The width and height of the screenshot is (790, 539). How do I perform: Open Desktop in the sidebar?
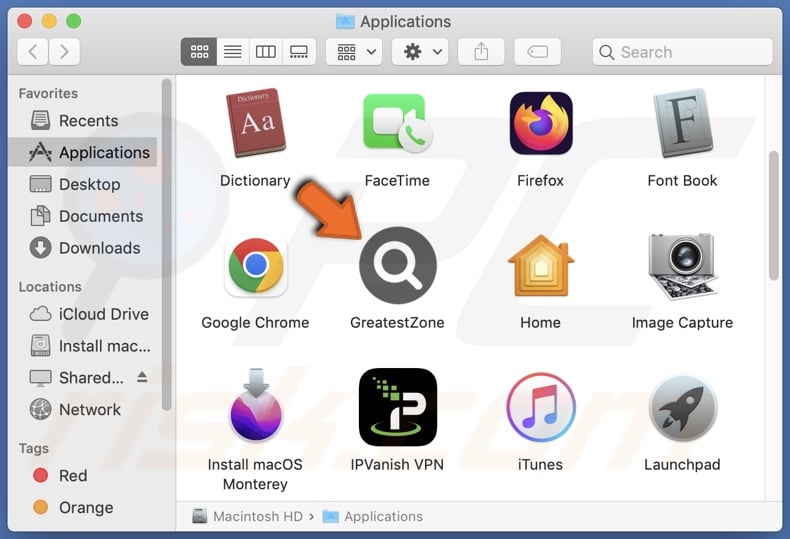82,184
